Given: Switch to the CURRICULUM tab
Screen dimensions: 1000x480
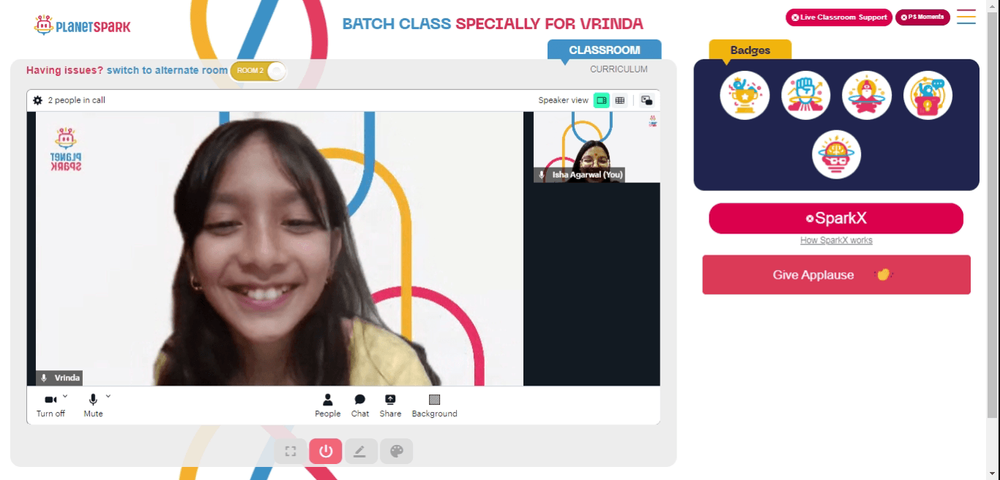Looking at the screenshot, I should click(619, 69).
